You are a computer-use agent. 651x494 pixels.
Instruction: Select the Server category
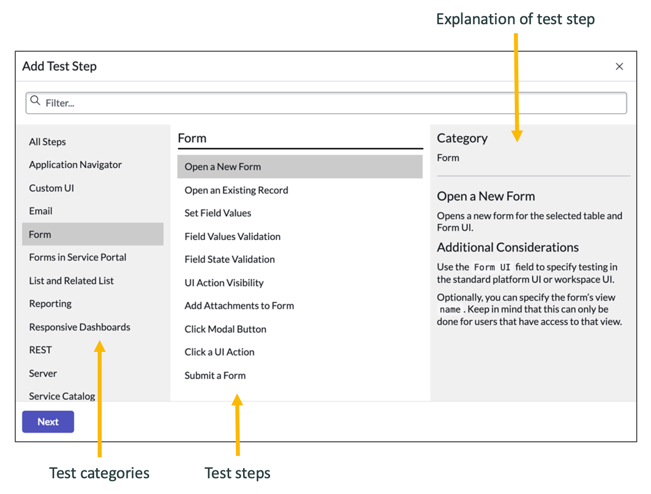(43, 373)
